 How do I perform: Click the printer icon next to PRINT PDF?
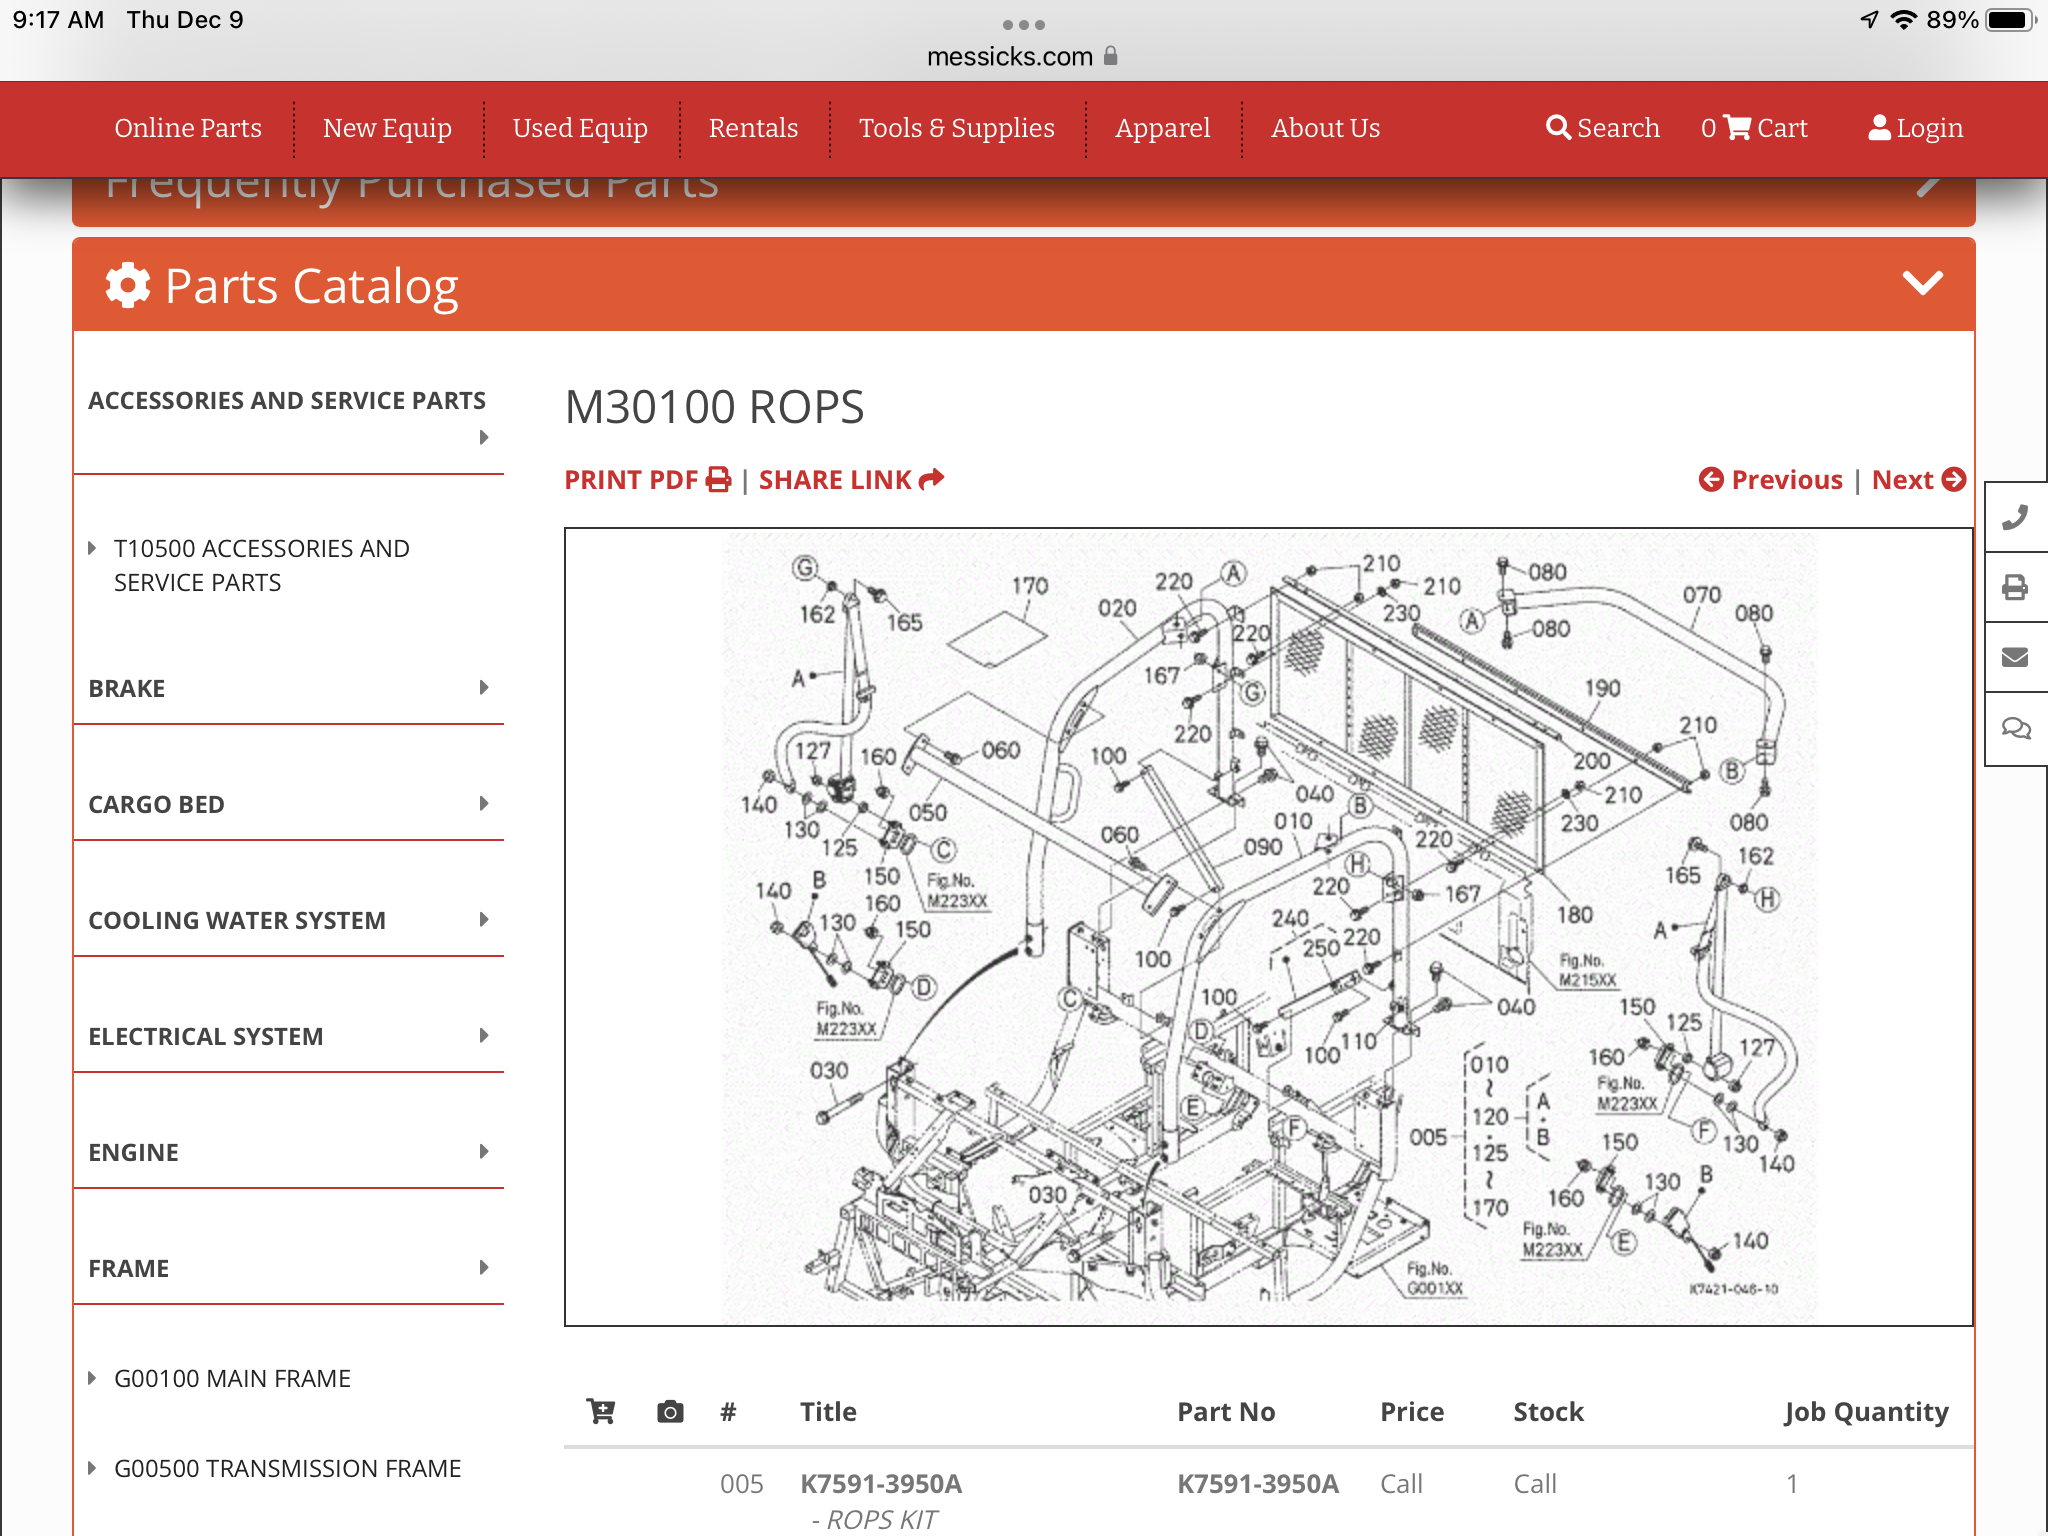coord(718,480)
